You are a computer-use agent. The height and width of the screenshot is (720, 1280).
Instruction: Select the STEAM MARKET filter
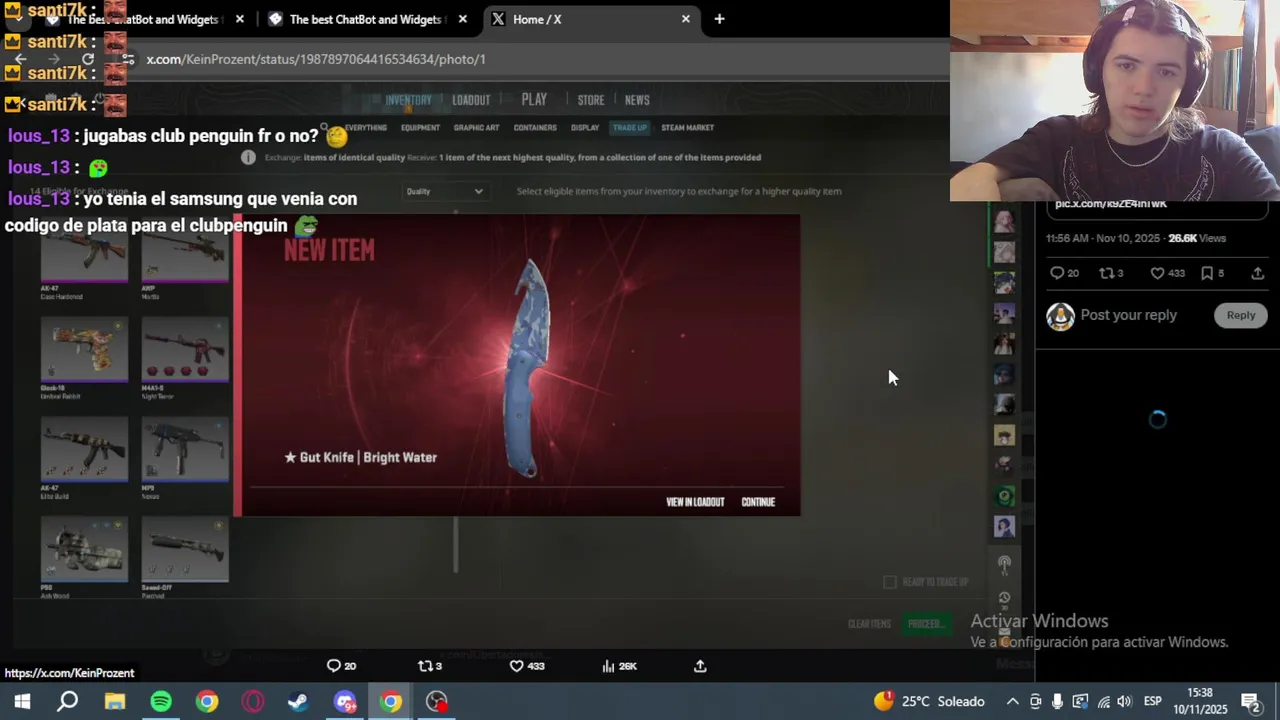tap(687, 128)
